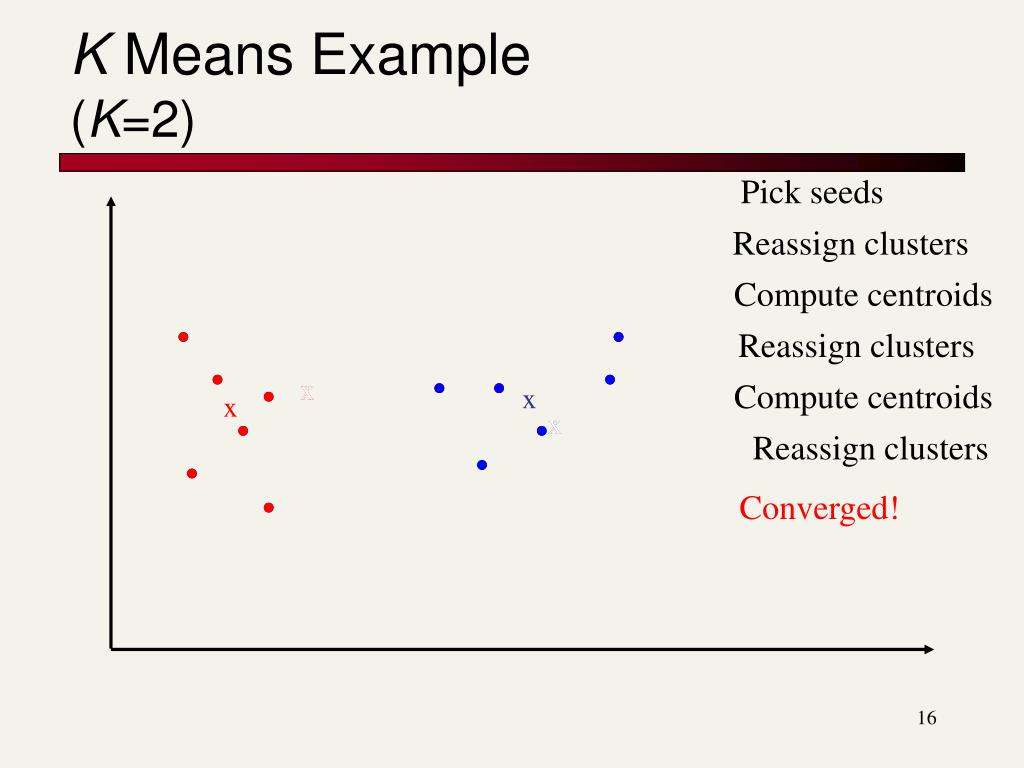Click the leftmost blue data point

pyautogui.click(x=440, y=388)
